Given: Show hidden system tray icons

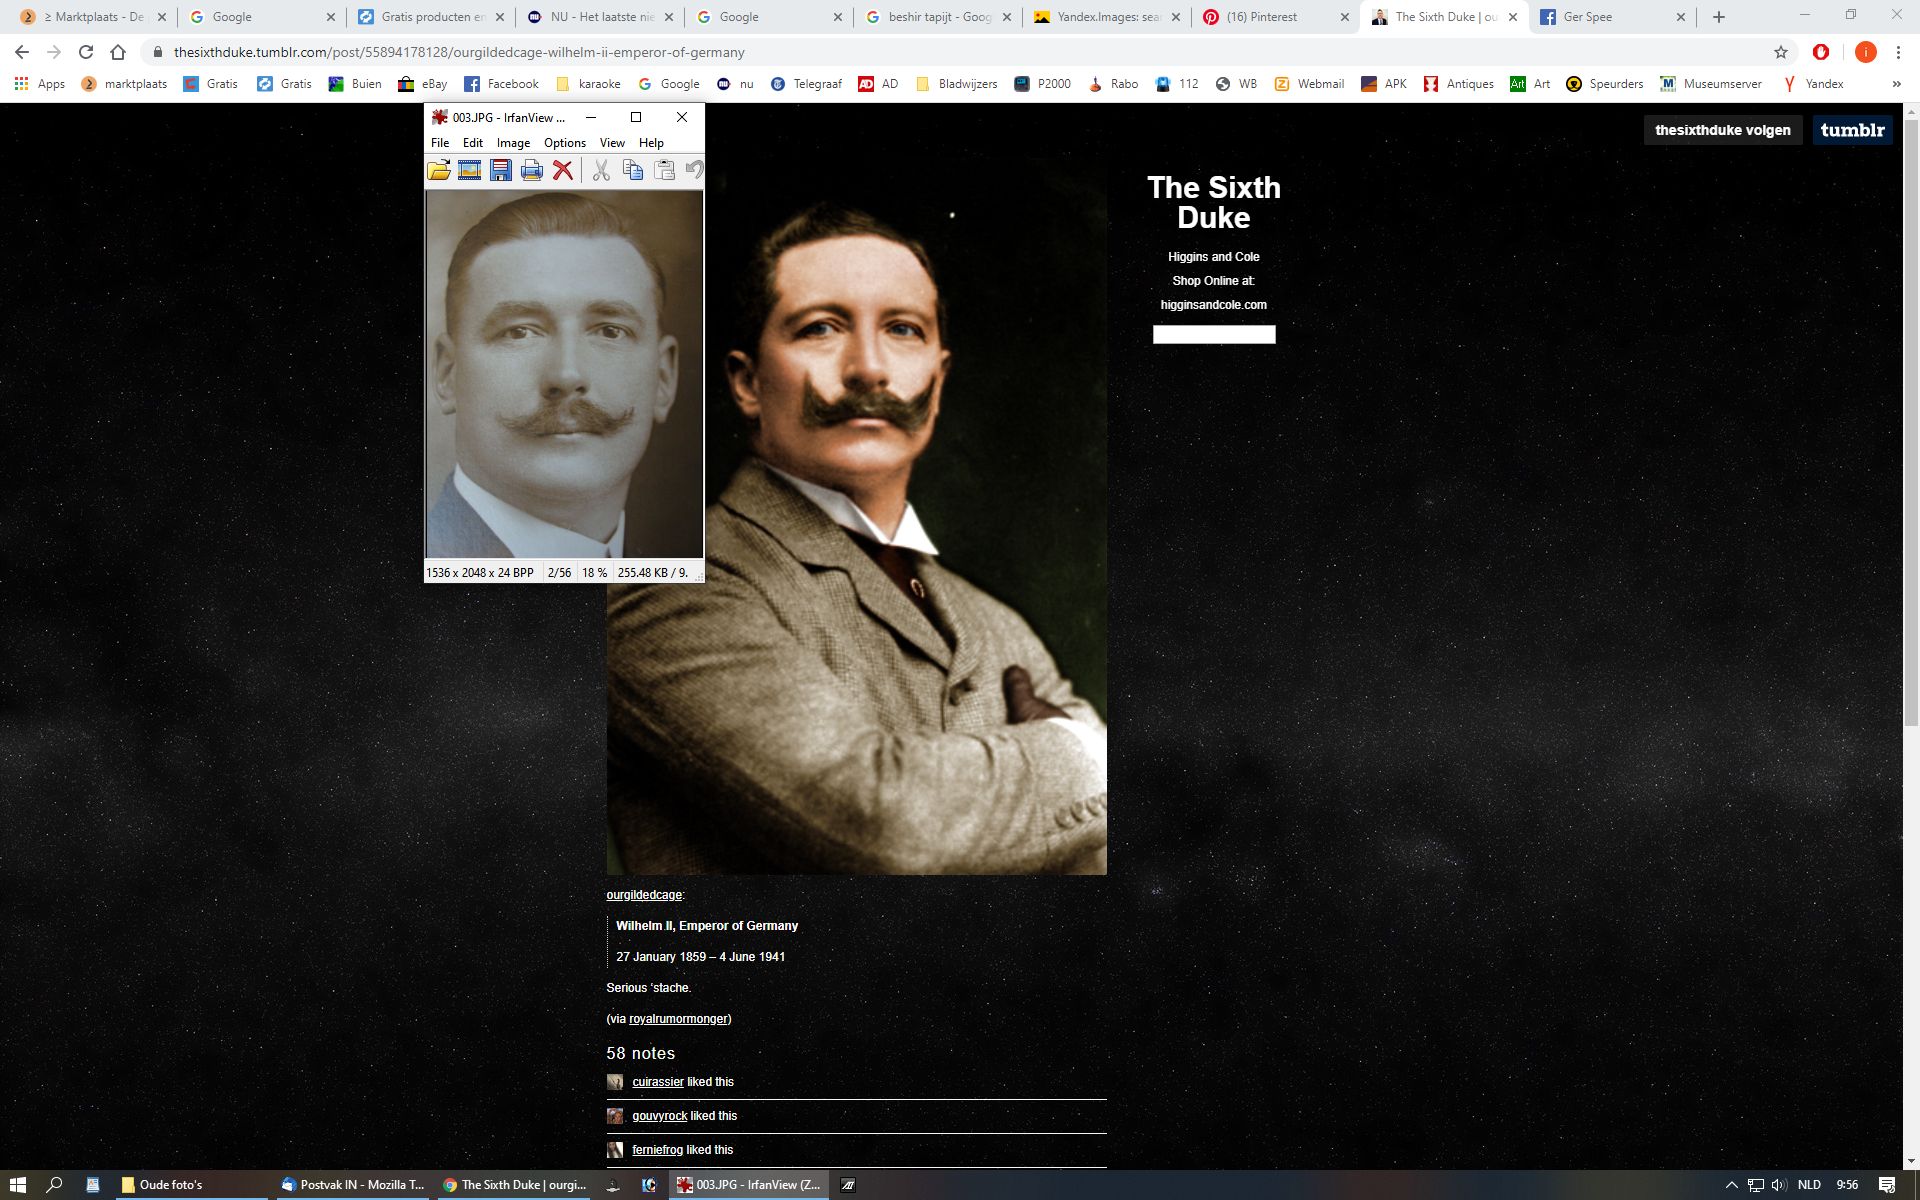Looking at the screenshot, I should (1732, 1185).
